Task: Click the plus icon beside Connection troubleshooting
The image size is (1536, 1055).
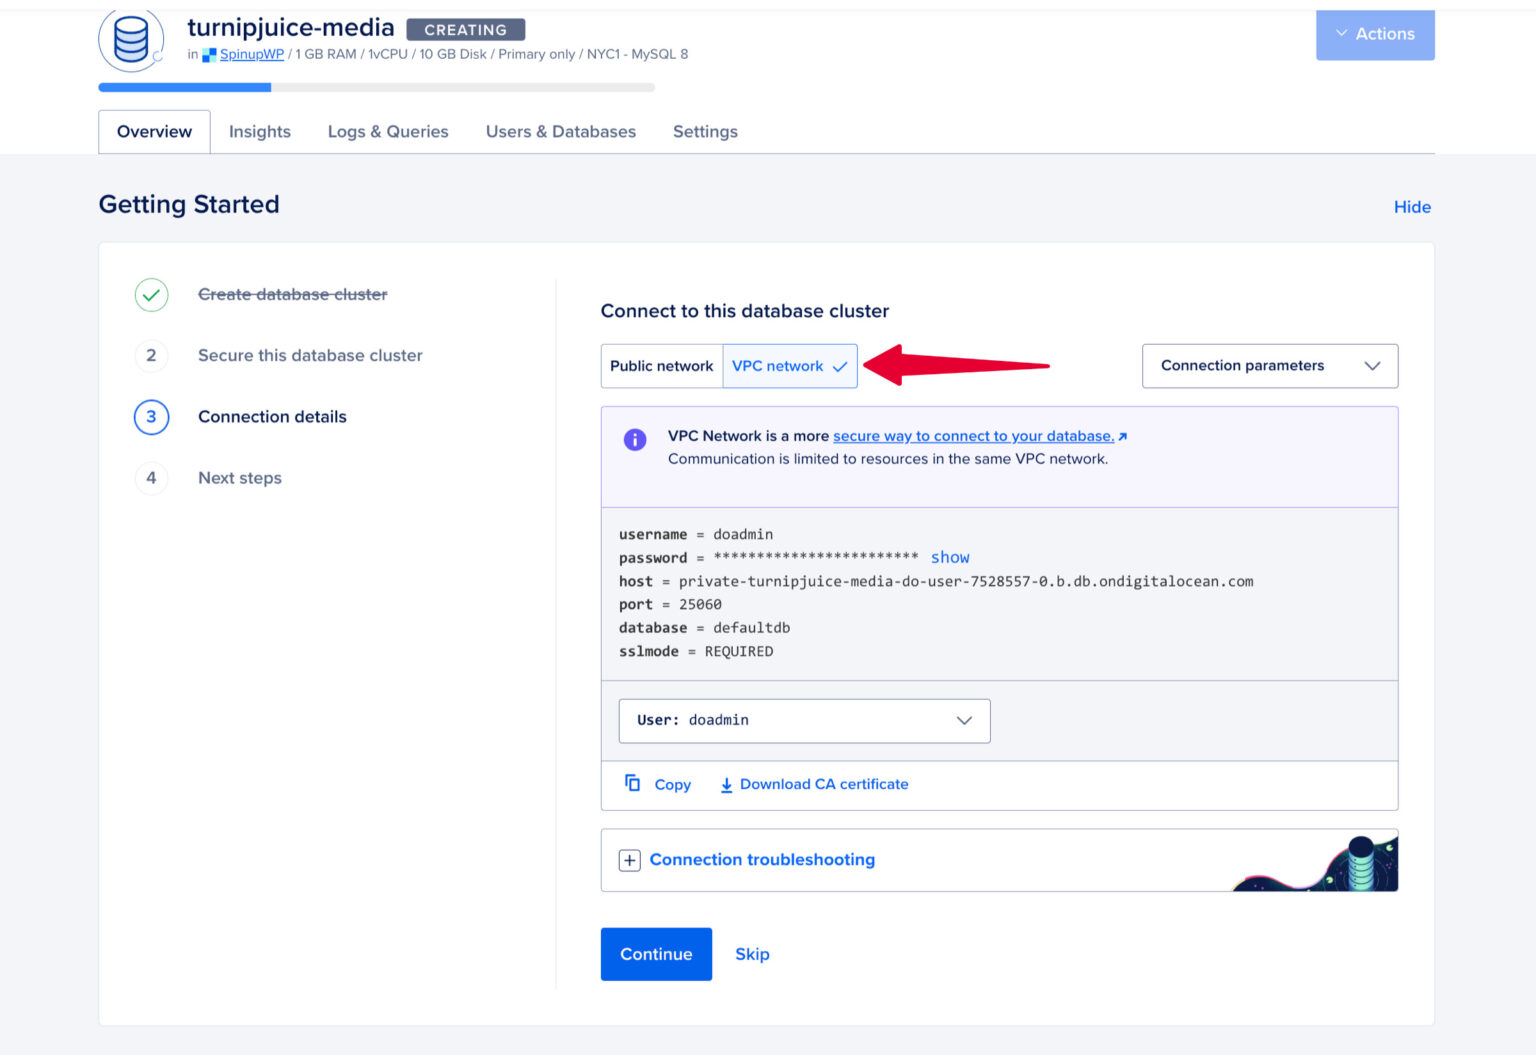Action: (629, 860)
